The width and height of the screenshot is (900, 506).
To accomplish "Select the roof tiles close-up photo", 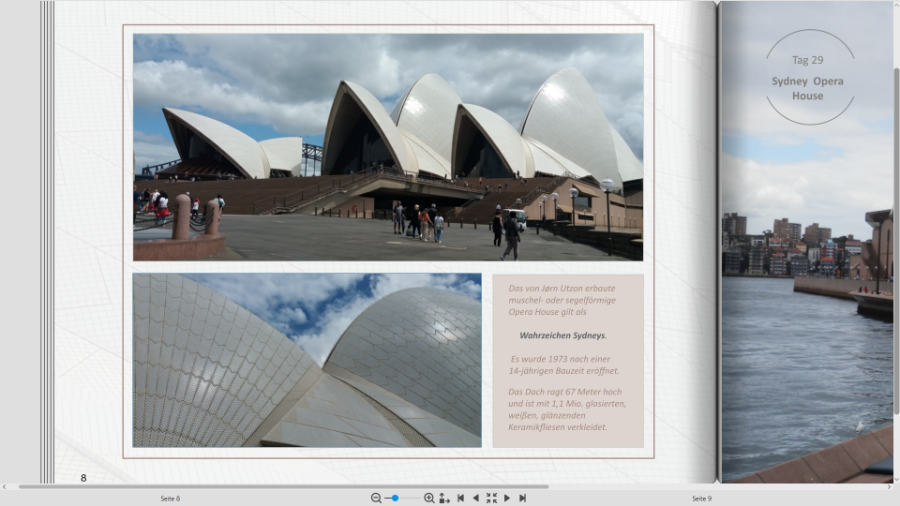I will coord(307,360).
